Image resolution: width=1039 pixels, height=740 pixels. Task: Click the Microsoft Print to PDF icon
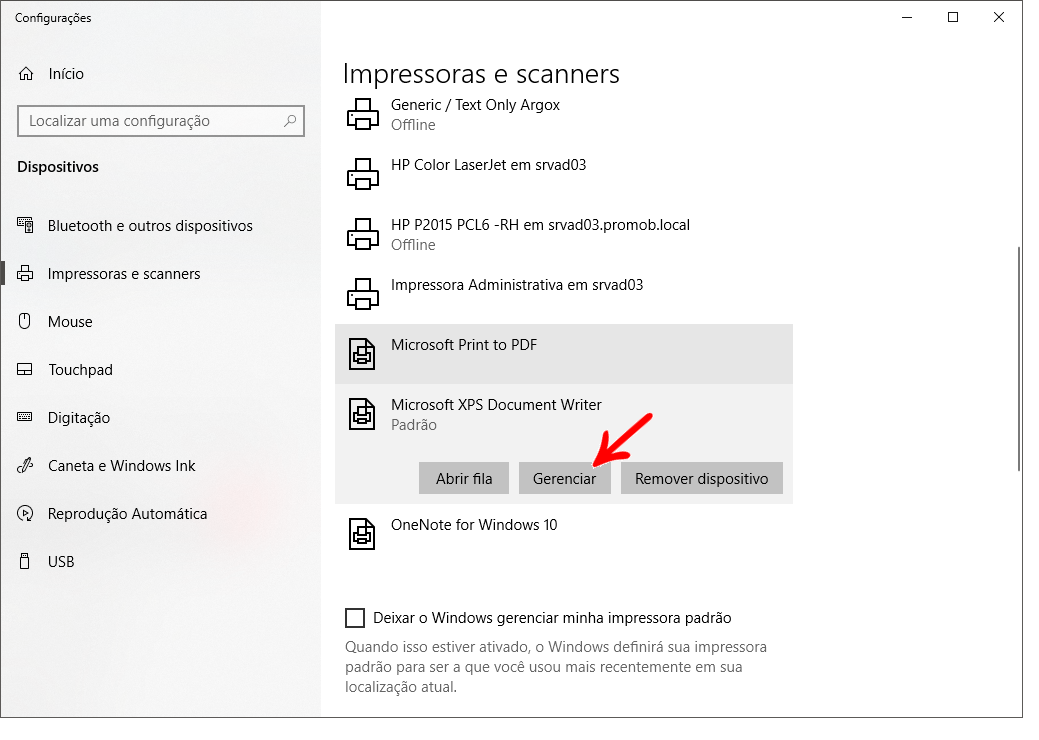click(x=362, y=354)
